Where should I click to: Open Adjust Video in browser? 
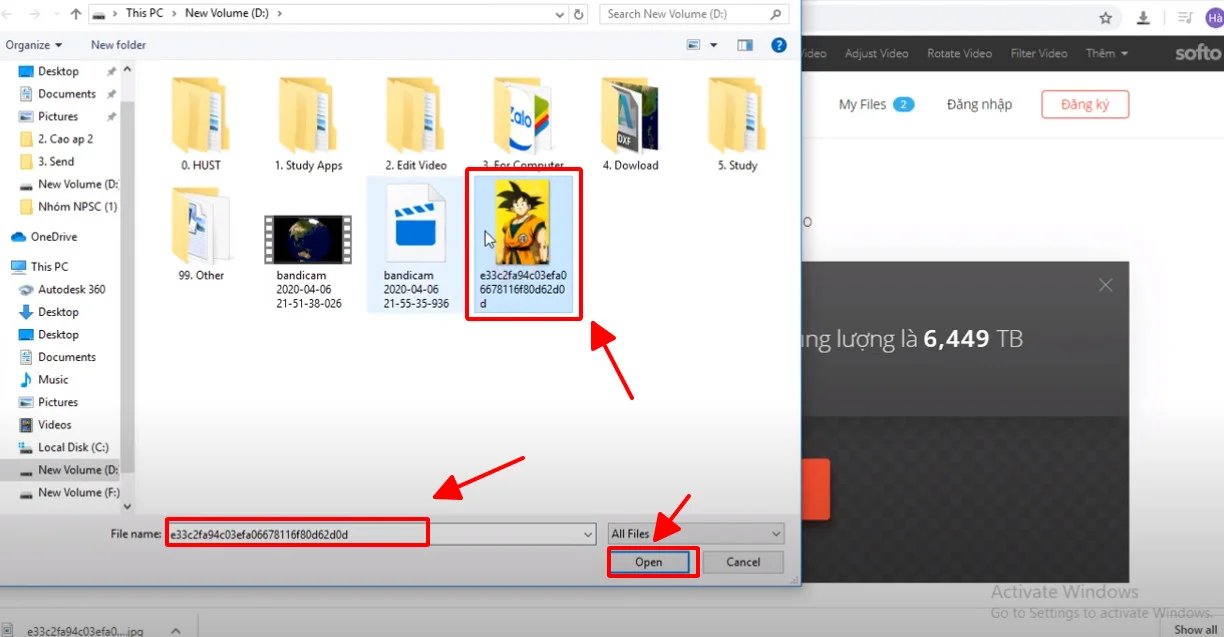pyautogui.click(x=876, y=53)
